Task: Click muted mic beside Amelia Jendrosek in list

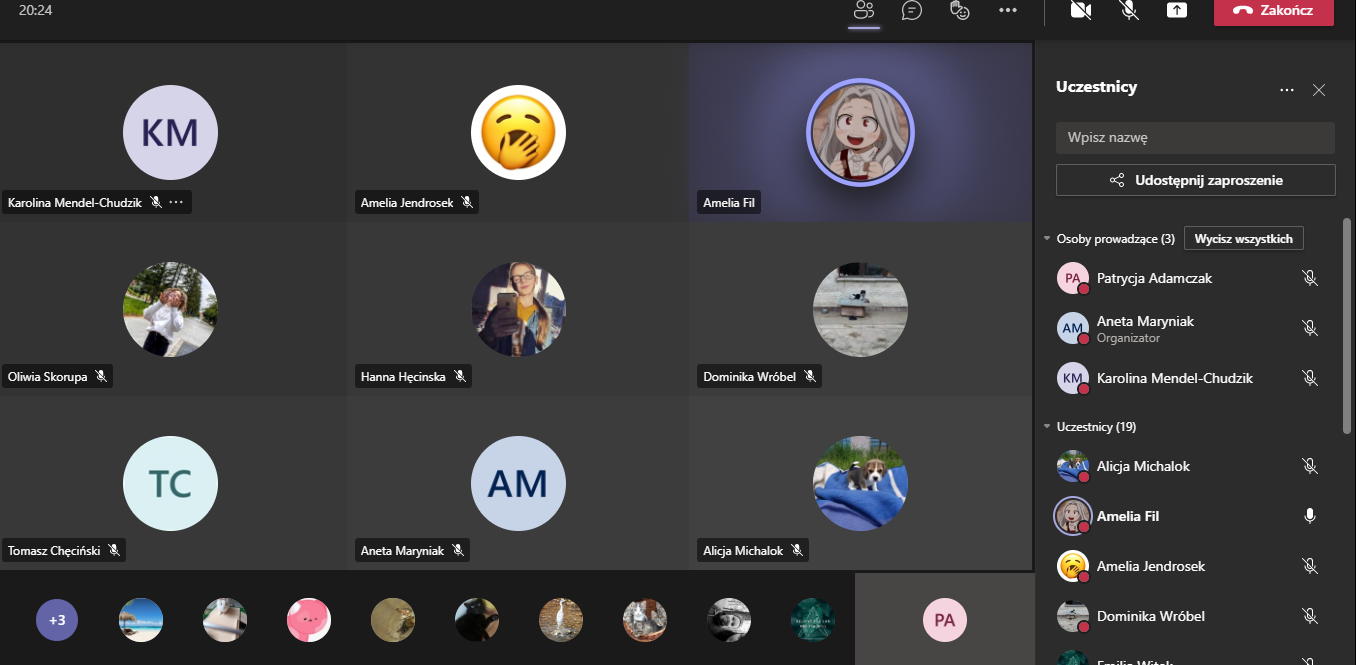Action: click(x=1309, y=566)
